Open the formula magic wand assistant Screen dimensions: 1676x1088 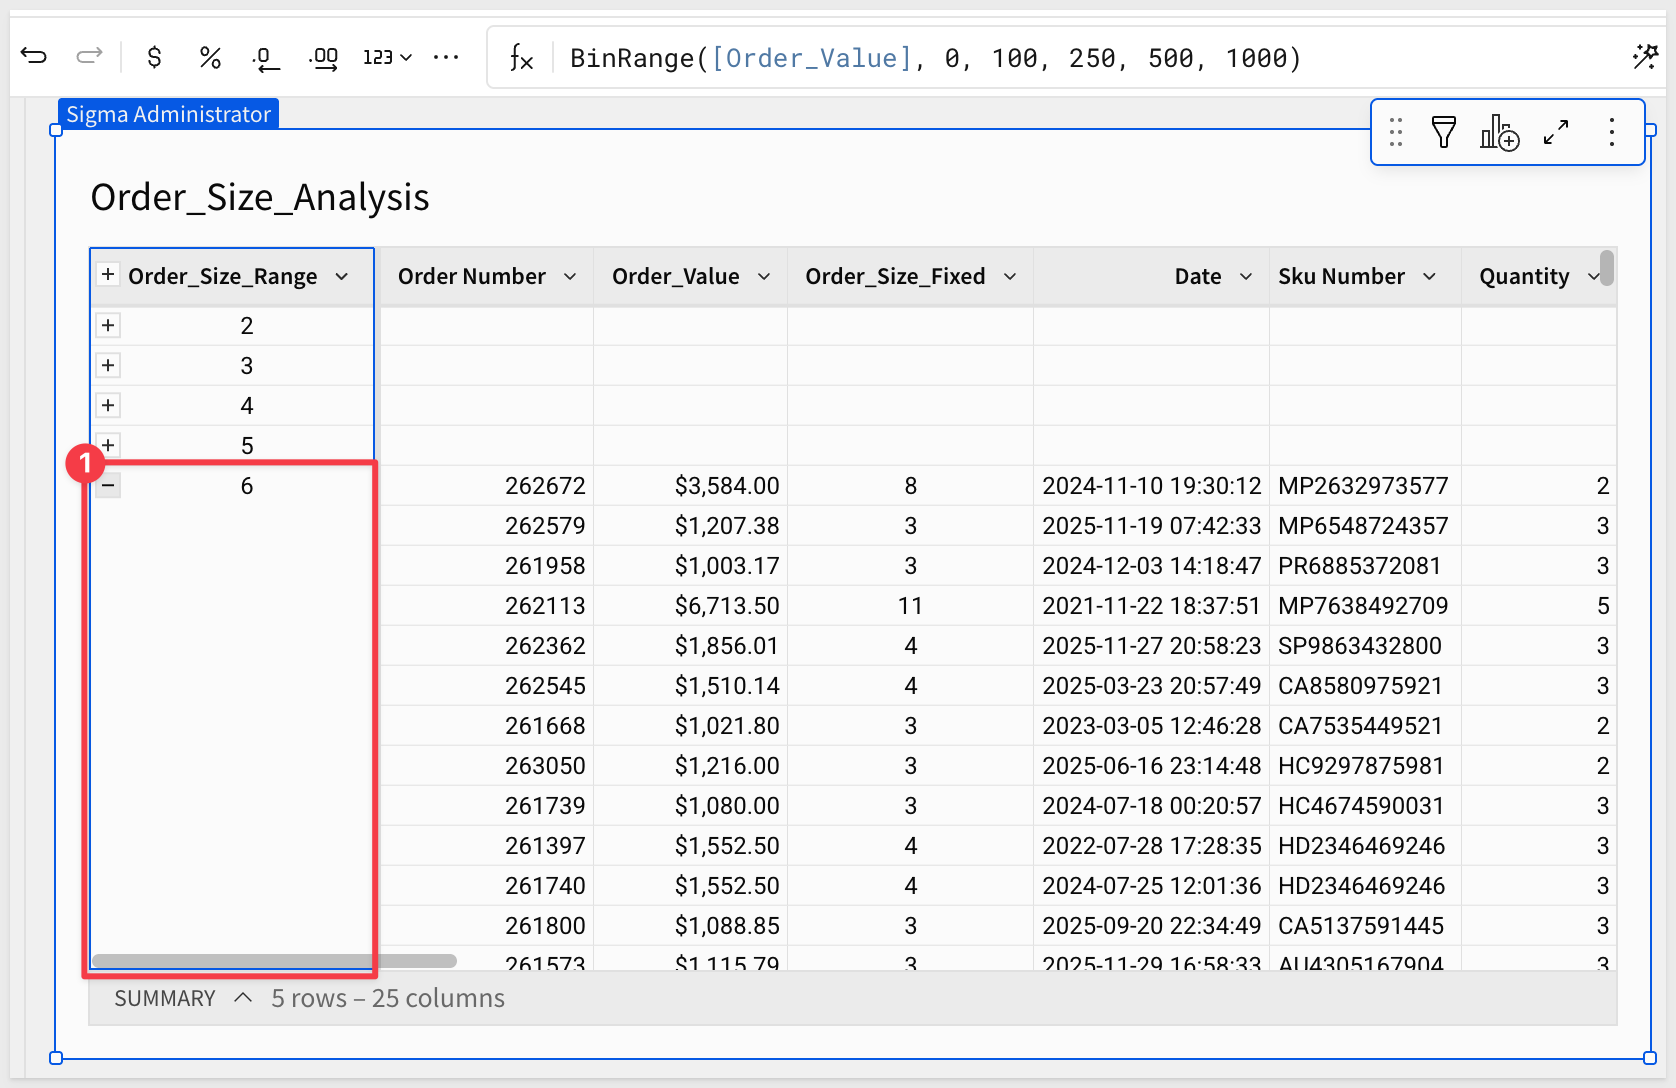[x=1644, y=57]
